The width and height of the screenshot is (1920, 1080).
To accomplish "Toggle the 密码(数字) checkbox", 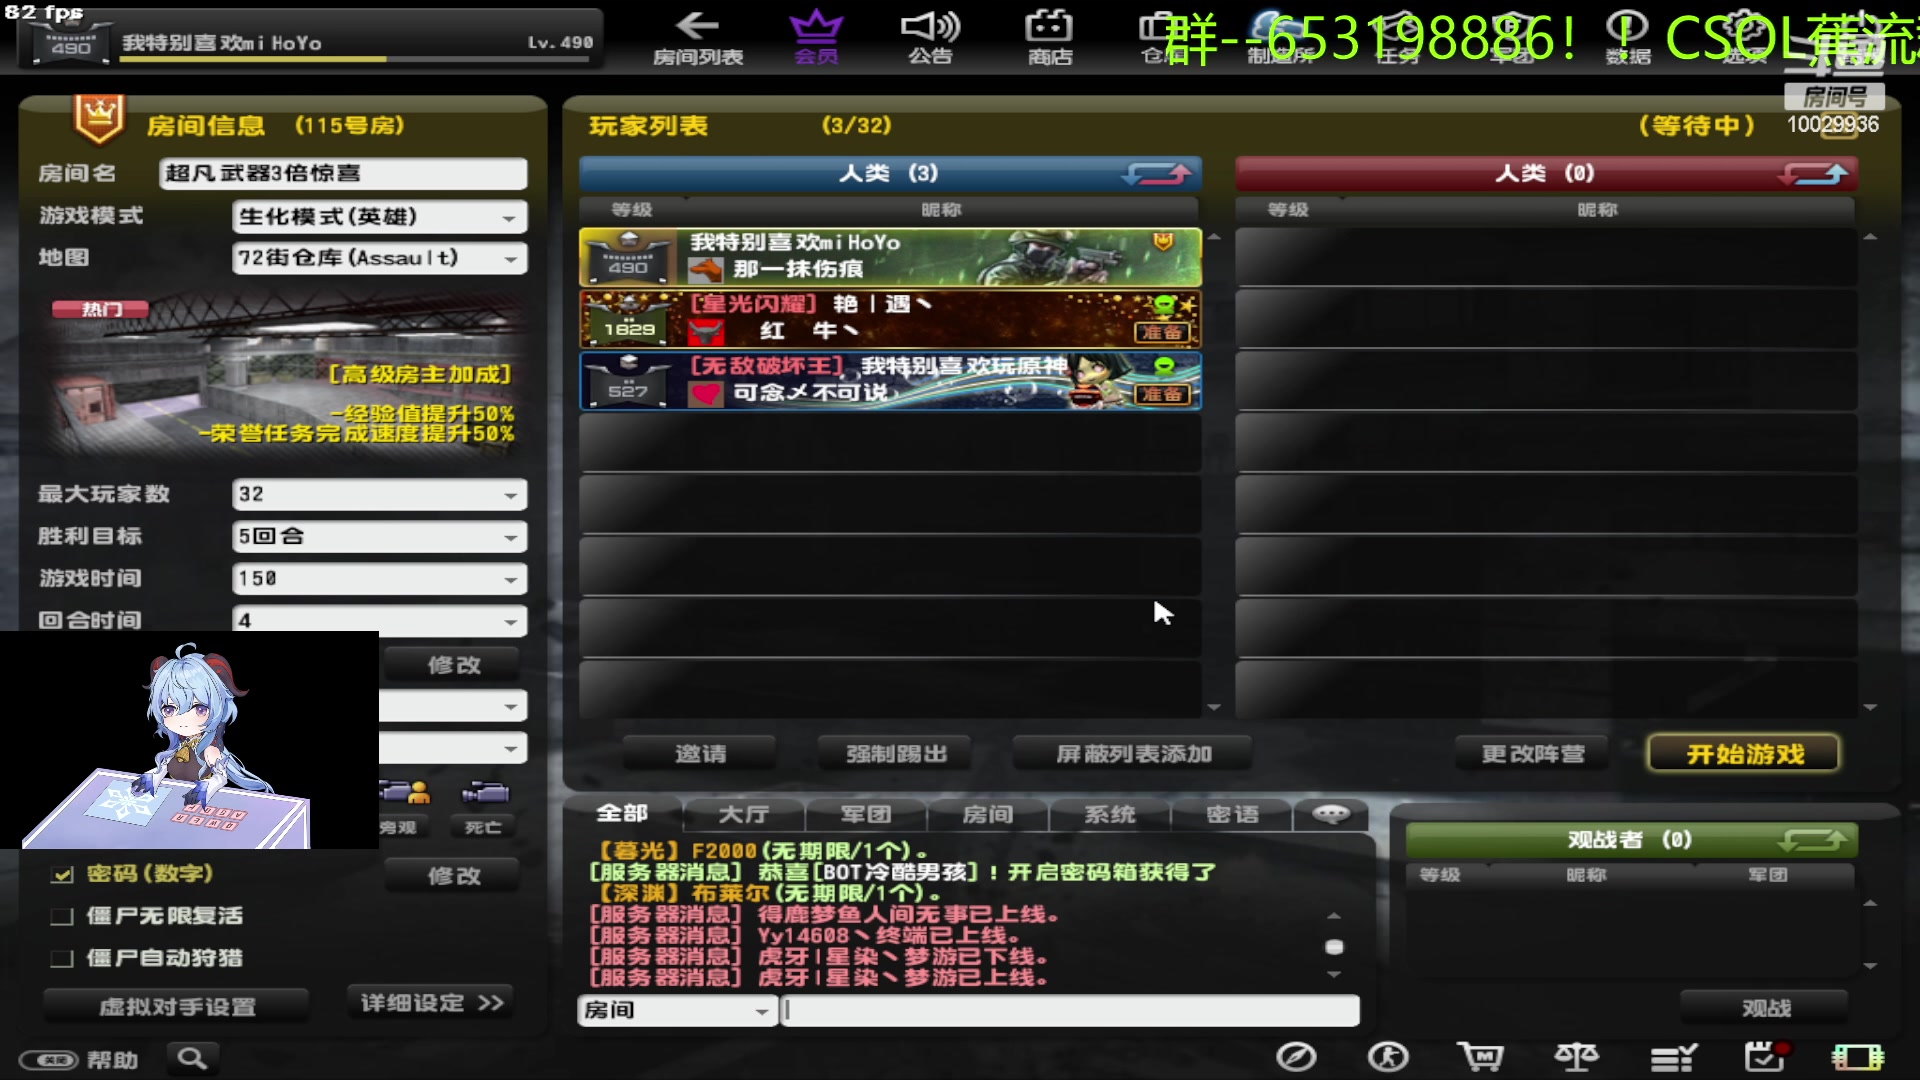I will 62,874.
